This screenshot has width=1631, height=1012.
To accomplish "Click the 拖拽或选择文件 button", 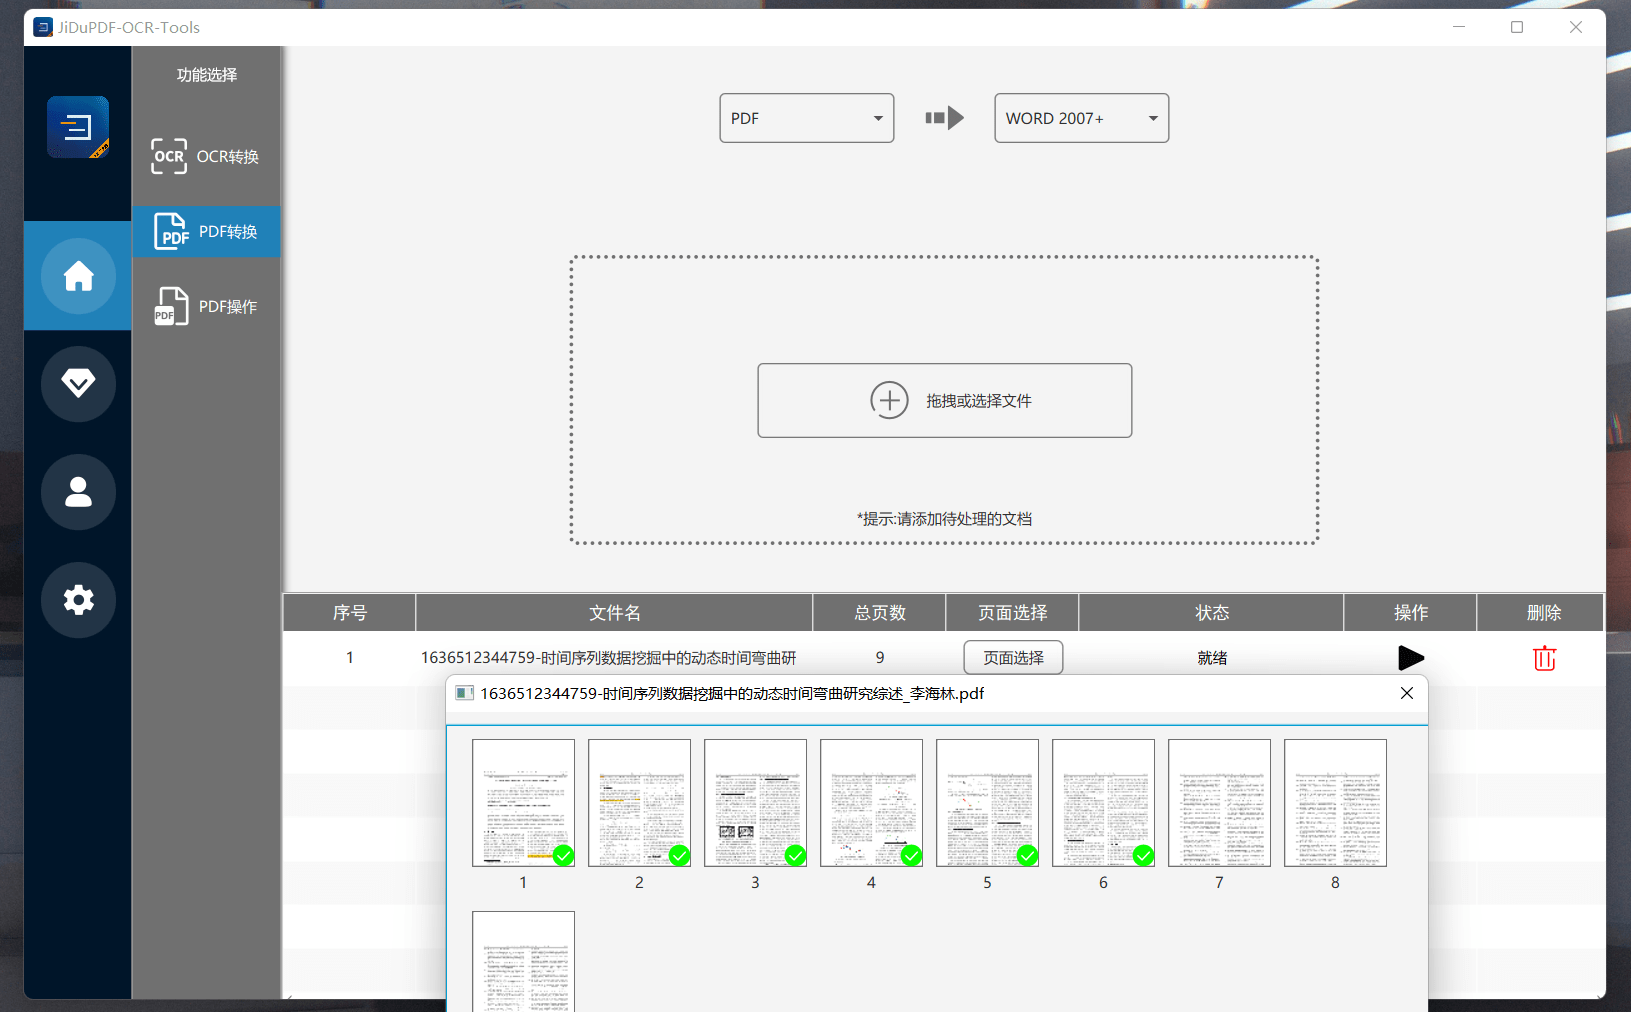I will tap(943, 400).
